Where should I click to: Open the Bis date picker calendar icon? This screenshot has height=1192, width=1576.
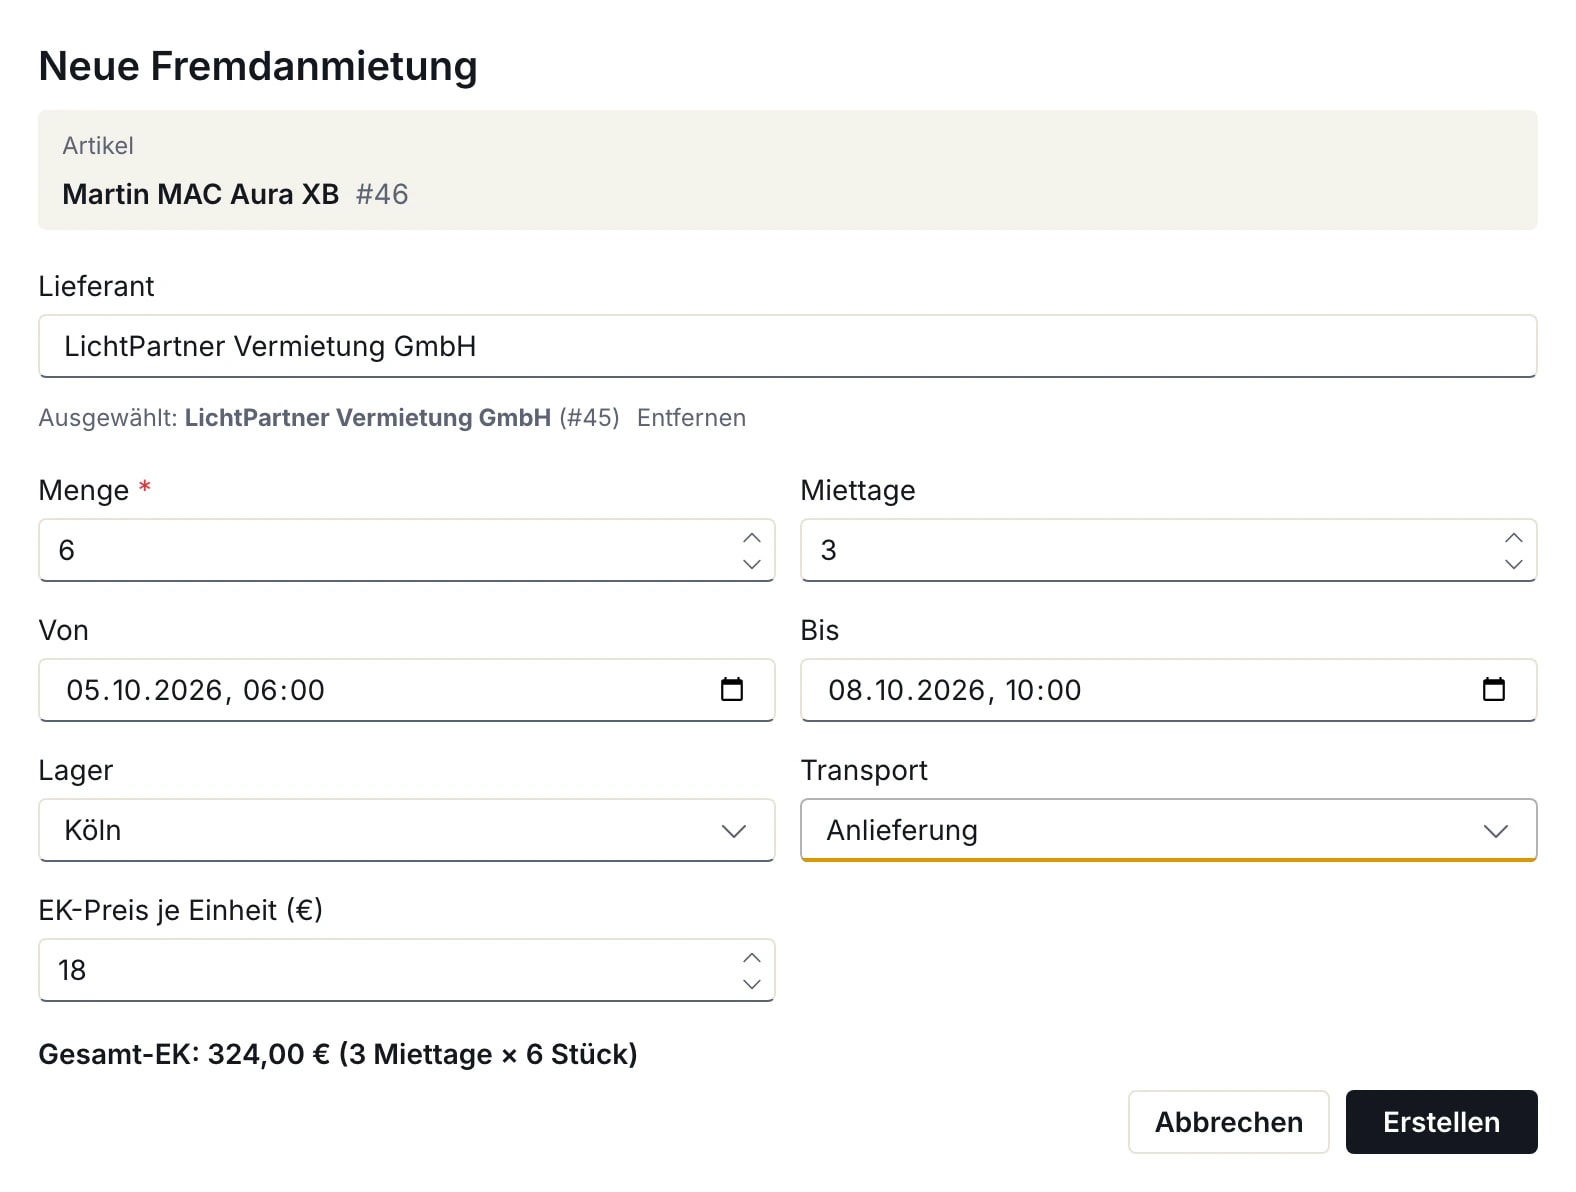coord(1494,690)
